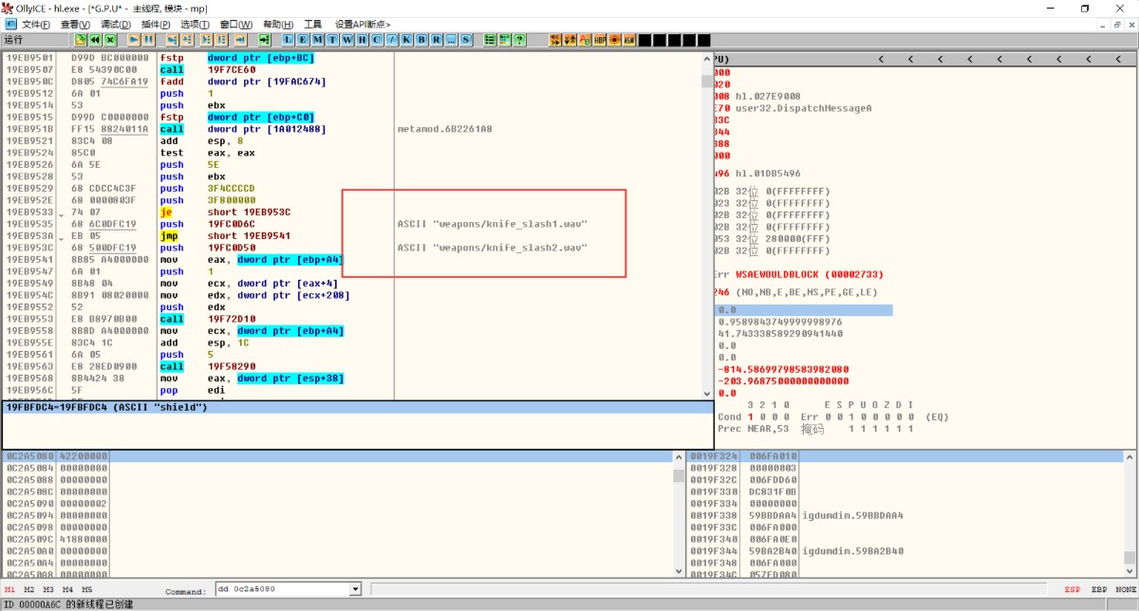
Task: Click the HBP hardware breakpoint icon
Action: point(600,40)
